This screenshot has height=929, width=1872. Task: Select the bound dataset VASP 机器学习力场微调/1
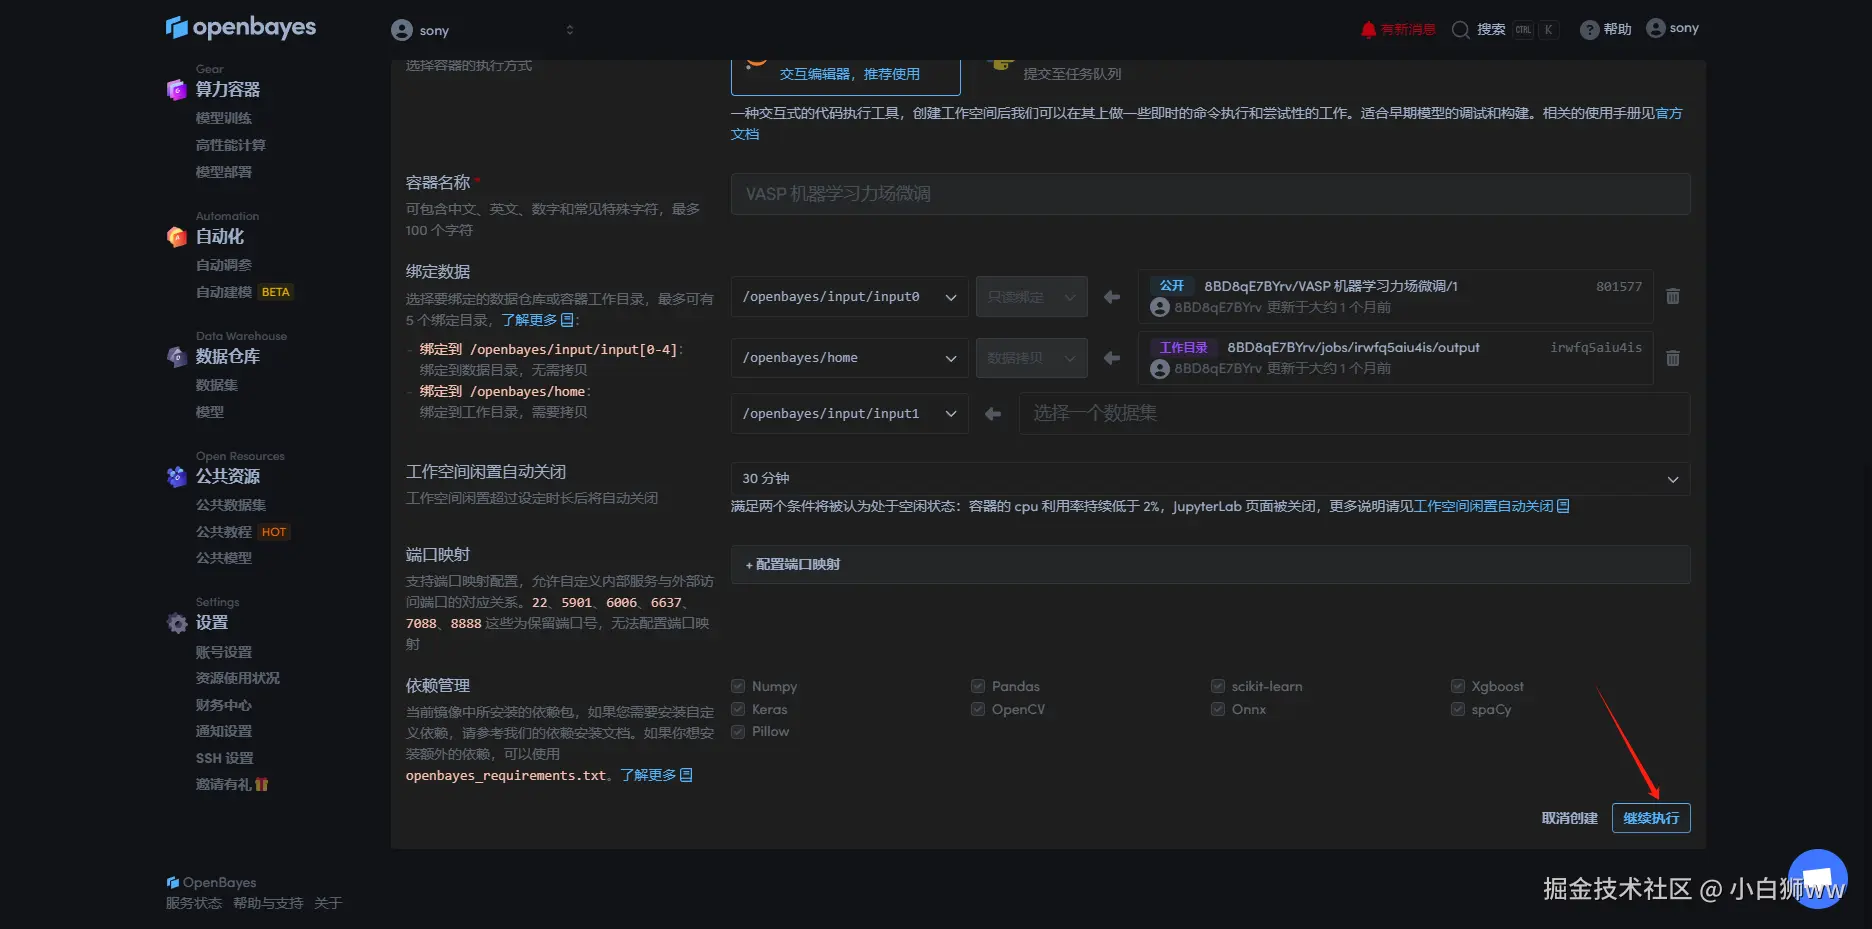[1395, 297]
